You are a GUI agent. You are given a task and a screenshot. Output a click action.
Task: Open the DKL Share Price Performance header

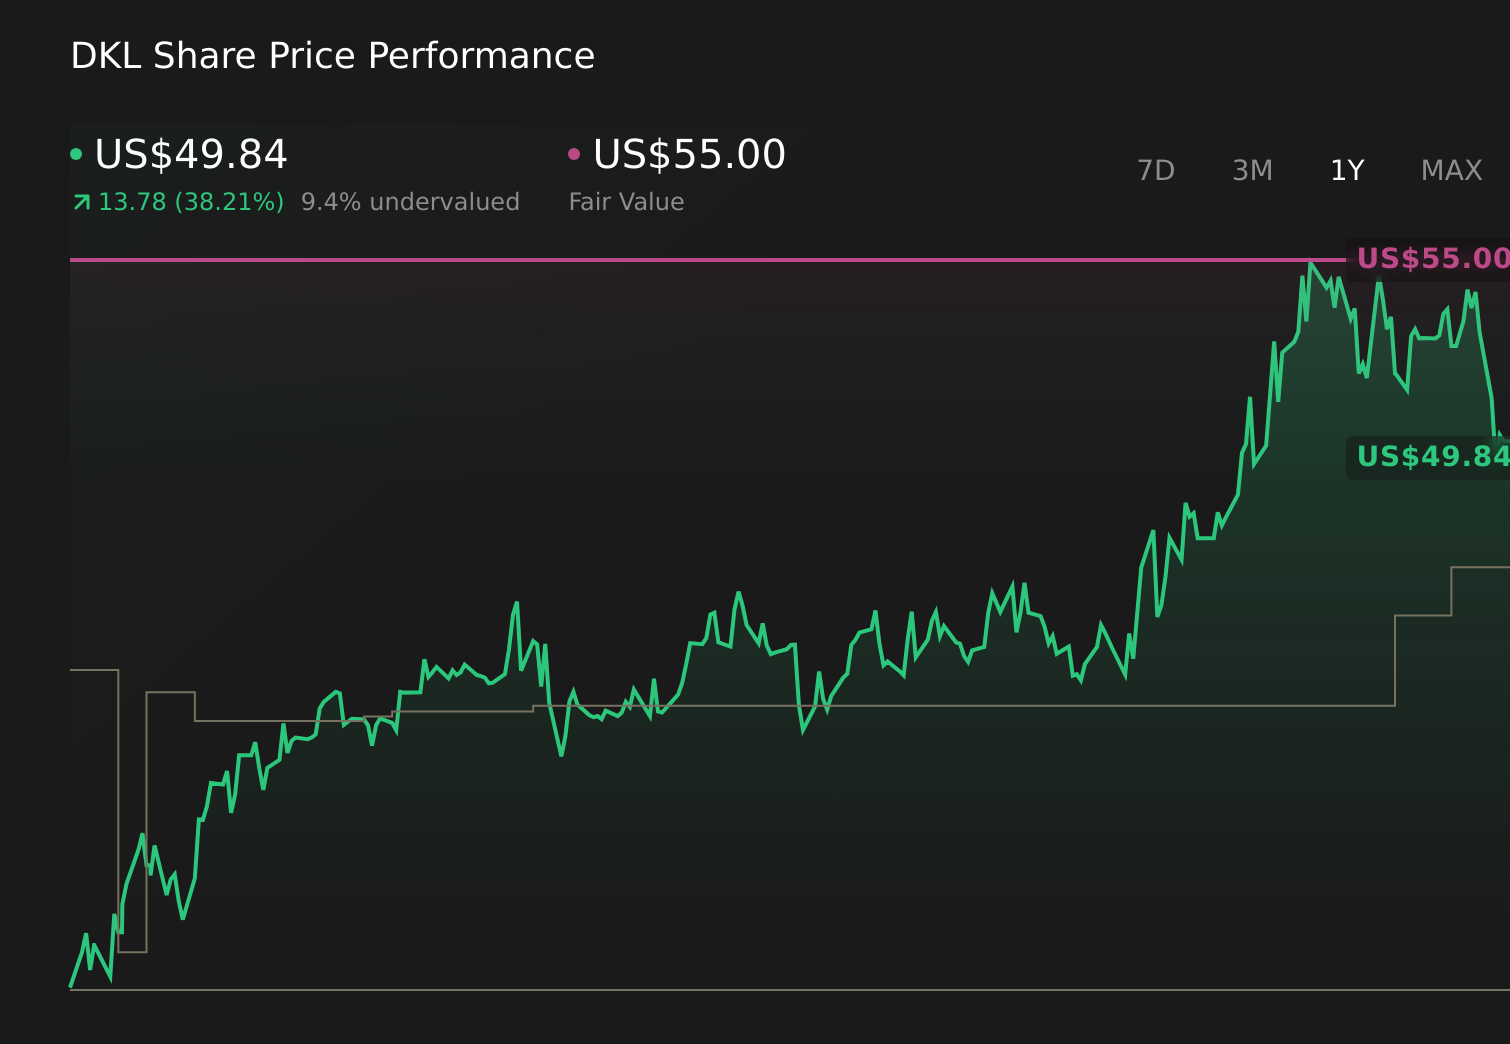(x=332, y=56)
